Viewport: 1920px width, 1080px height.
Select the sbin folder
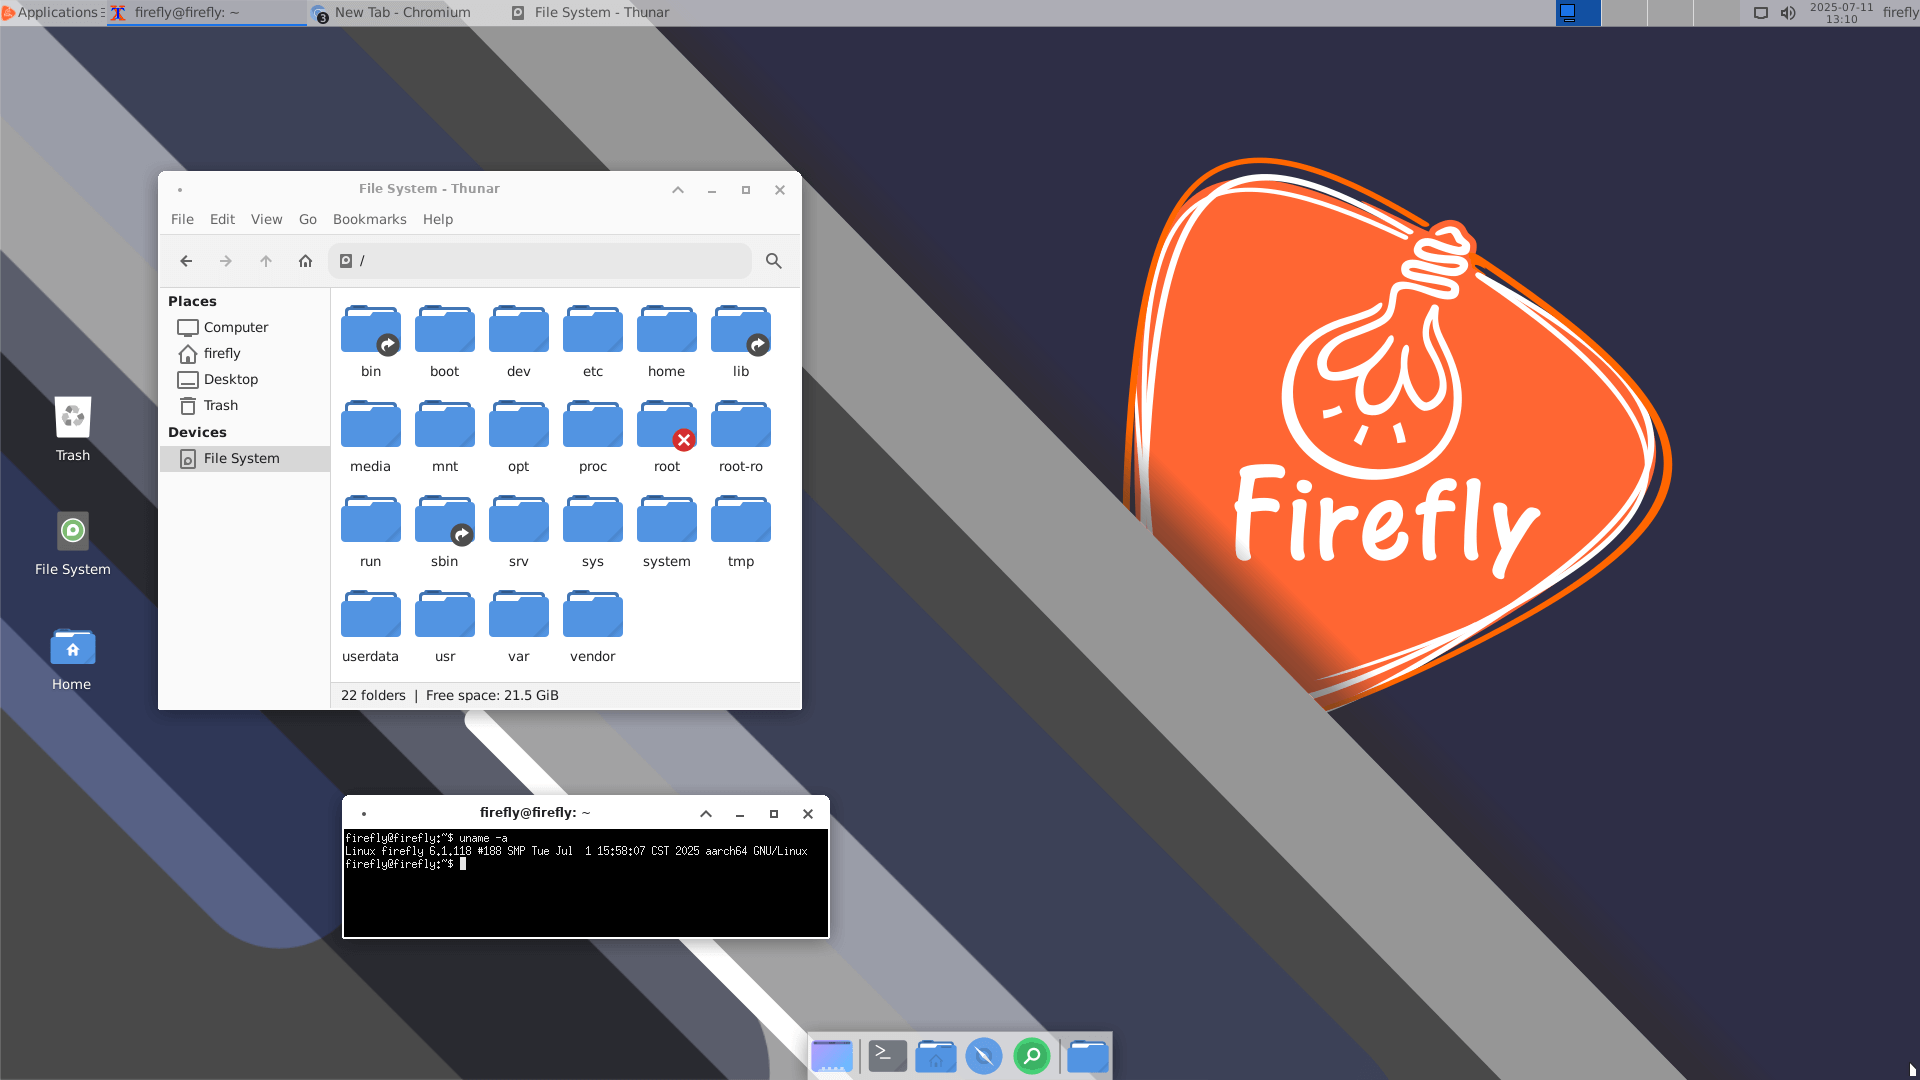click(445, 531)
